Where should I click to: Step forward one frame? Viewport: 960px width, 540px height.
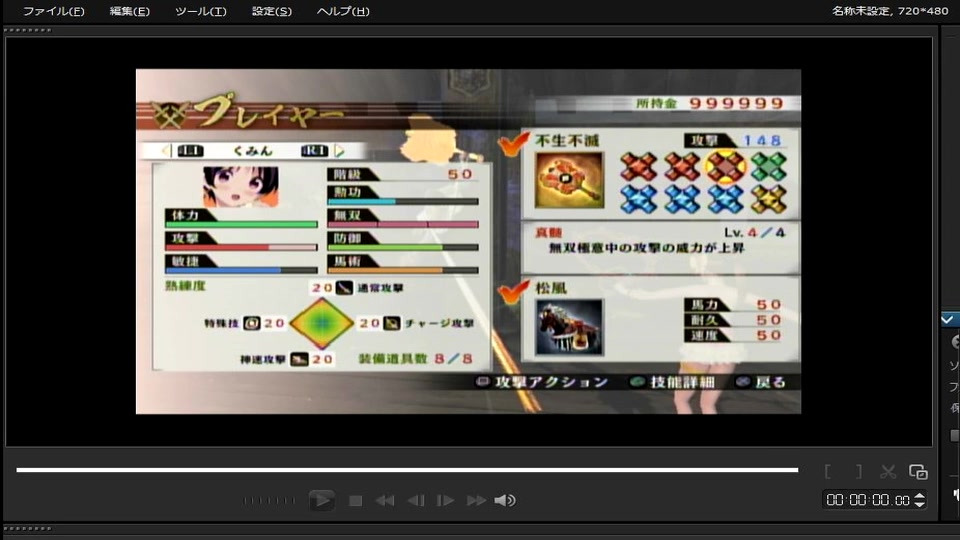[x=445, y=501]
